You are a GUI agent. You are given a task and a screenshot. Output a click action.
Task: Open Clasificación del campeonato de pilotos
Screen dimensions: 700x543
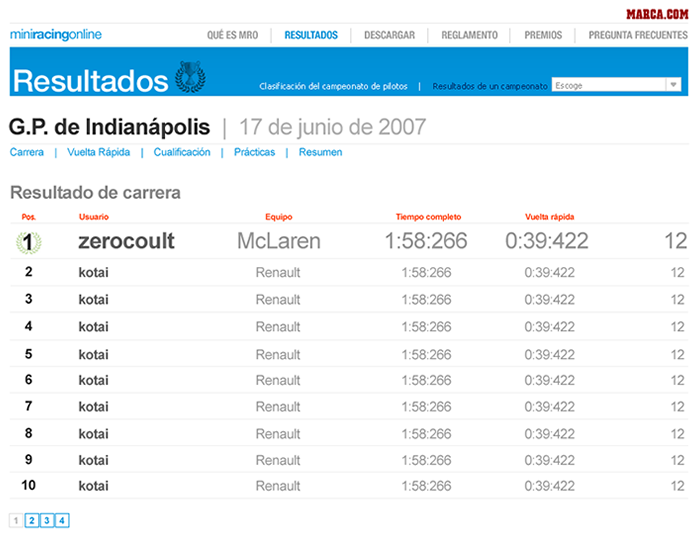point(333,86)
